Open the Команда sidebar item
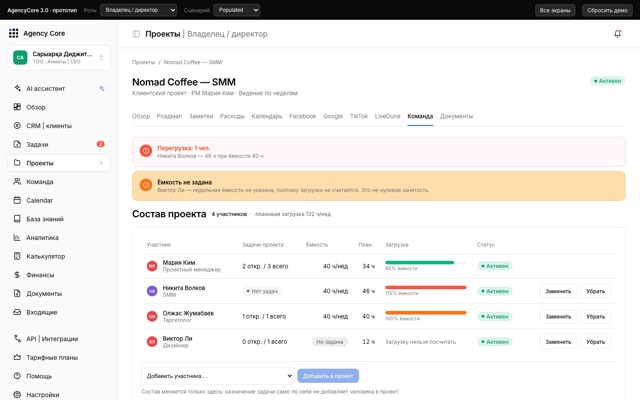The image size is (640, 400). tap(59, 182)
